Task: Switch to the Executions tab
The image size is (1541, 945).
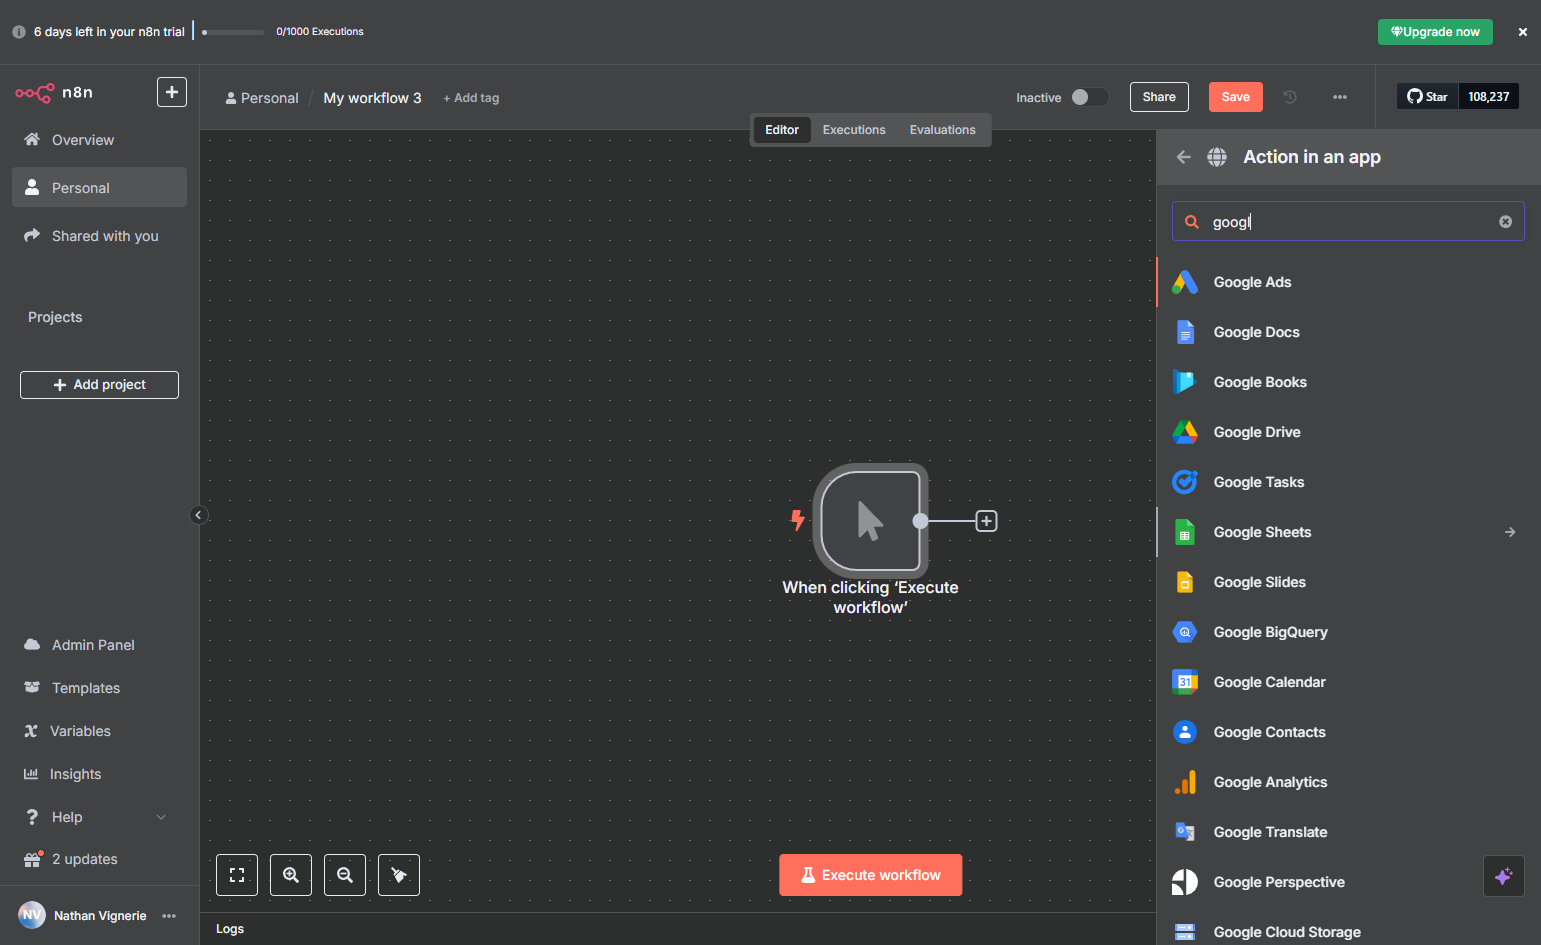Action: pos(854,130)
